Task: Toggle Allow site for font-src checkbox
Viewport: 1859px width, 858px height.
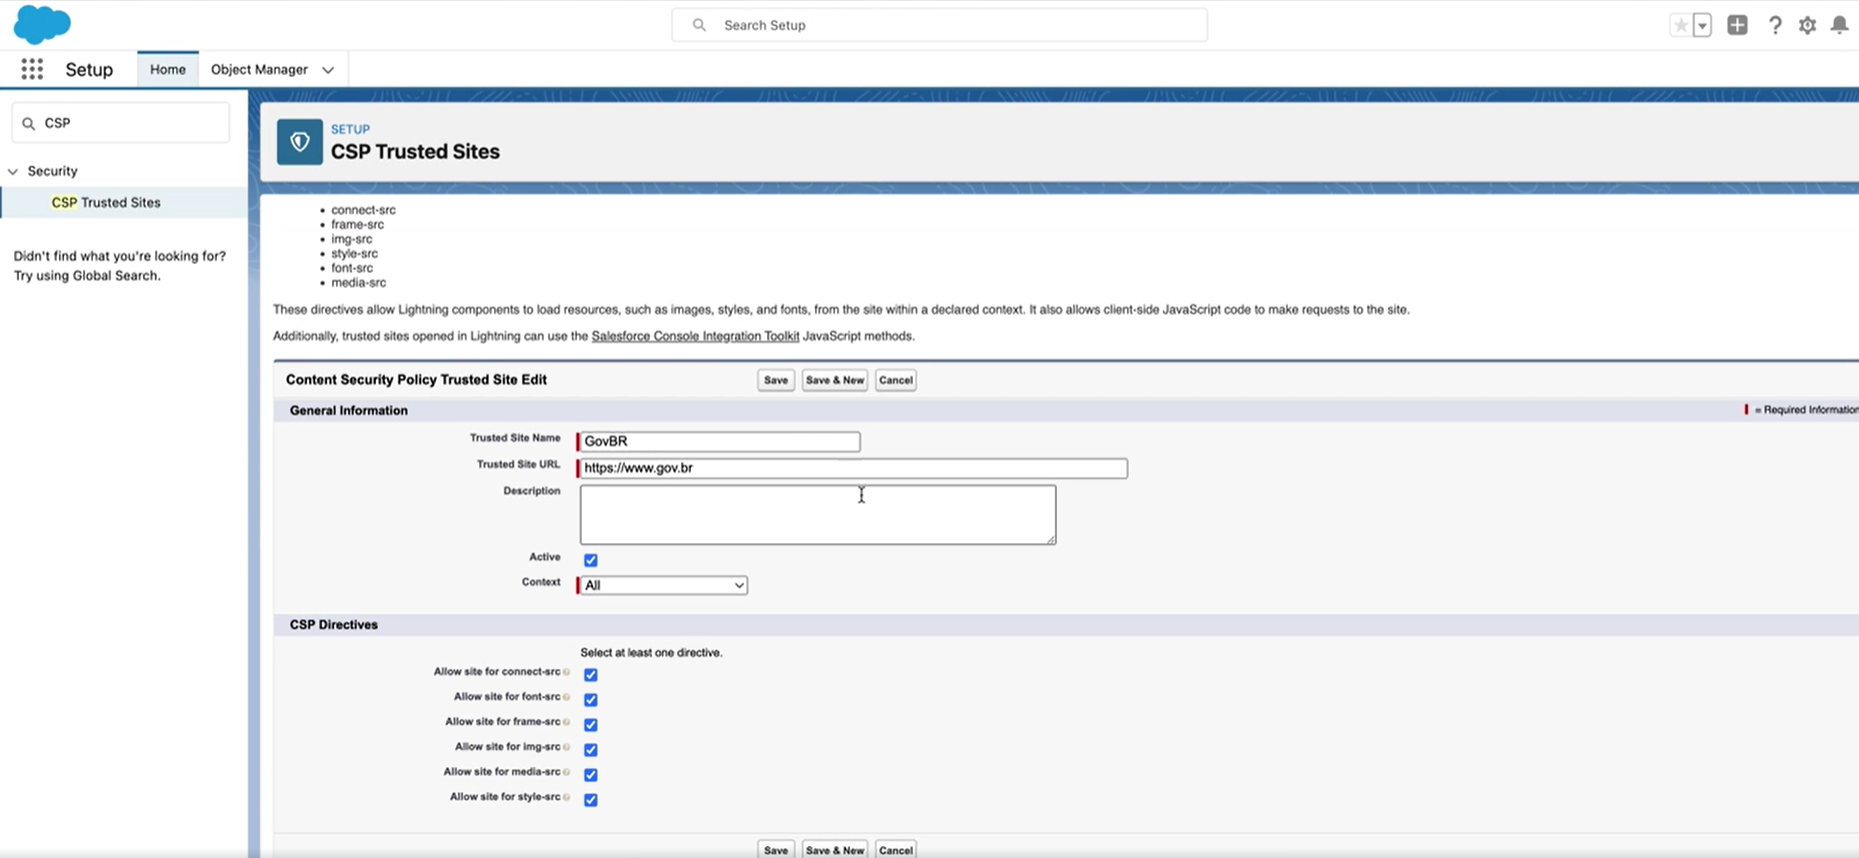Action: [x=591, y=700]
